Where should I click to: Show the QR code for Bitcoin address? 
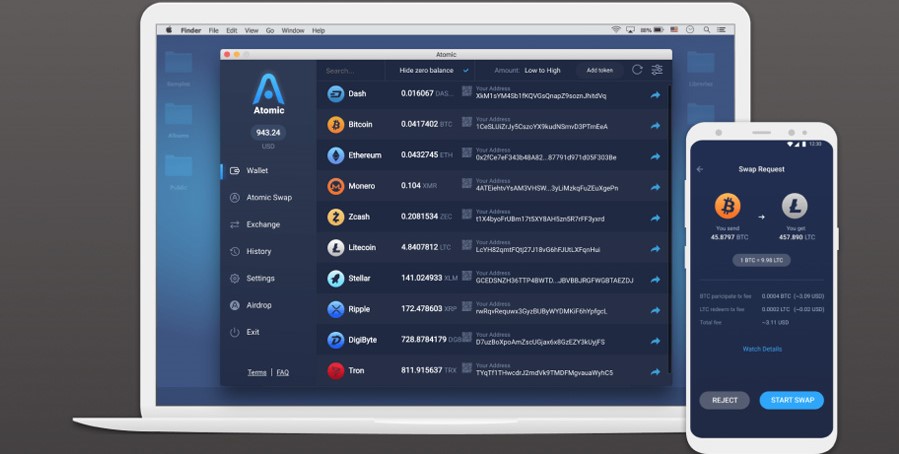(467, 122)
